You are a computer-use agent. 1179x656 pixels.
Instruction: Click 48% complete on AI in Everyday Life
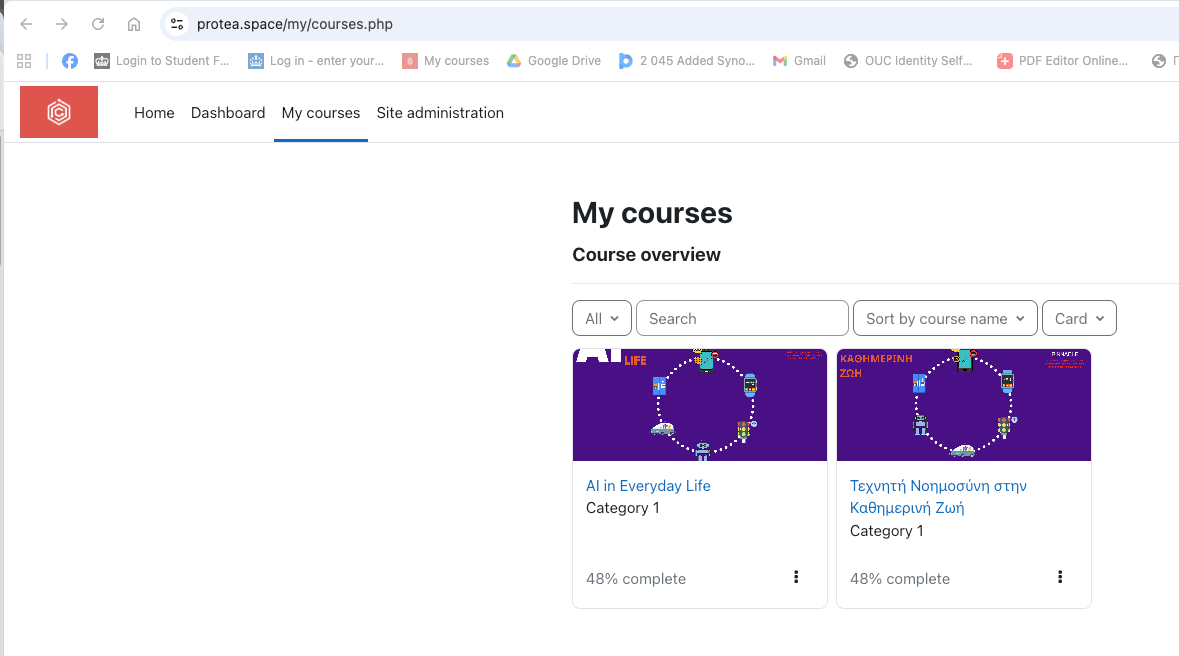point(636,579)
